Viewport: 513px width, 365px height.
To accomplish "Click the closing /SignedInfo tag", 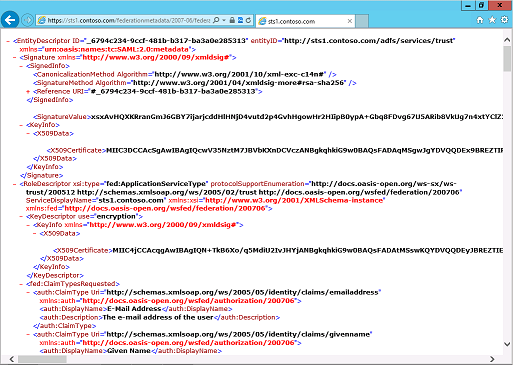I will (50, 100).
